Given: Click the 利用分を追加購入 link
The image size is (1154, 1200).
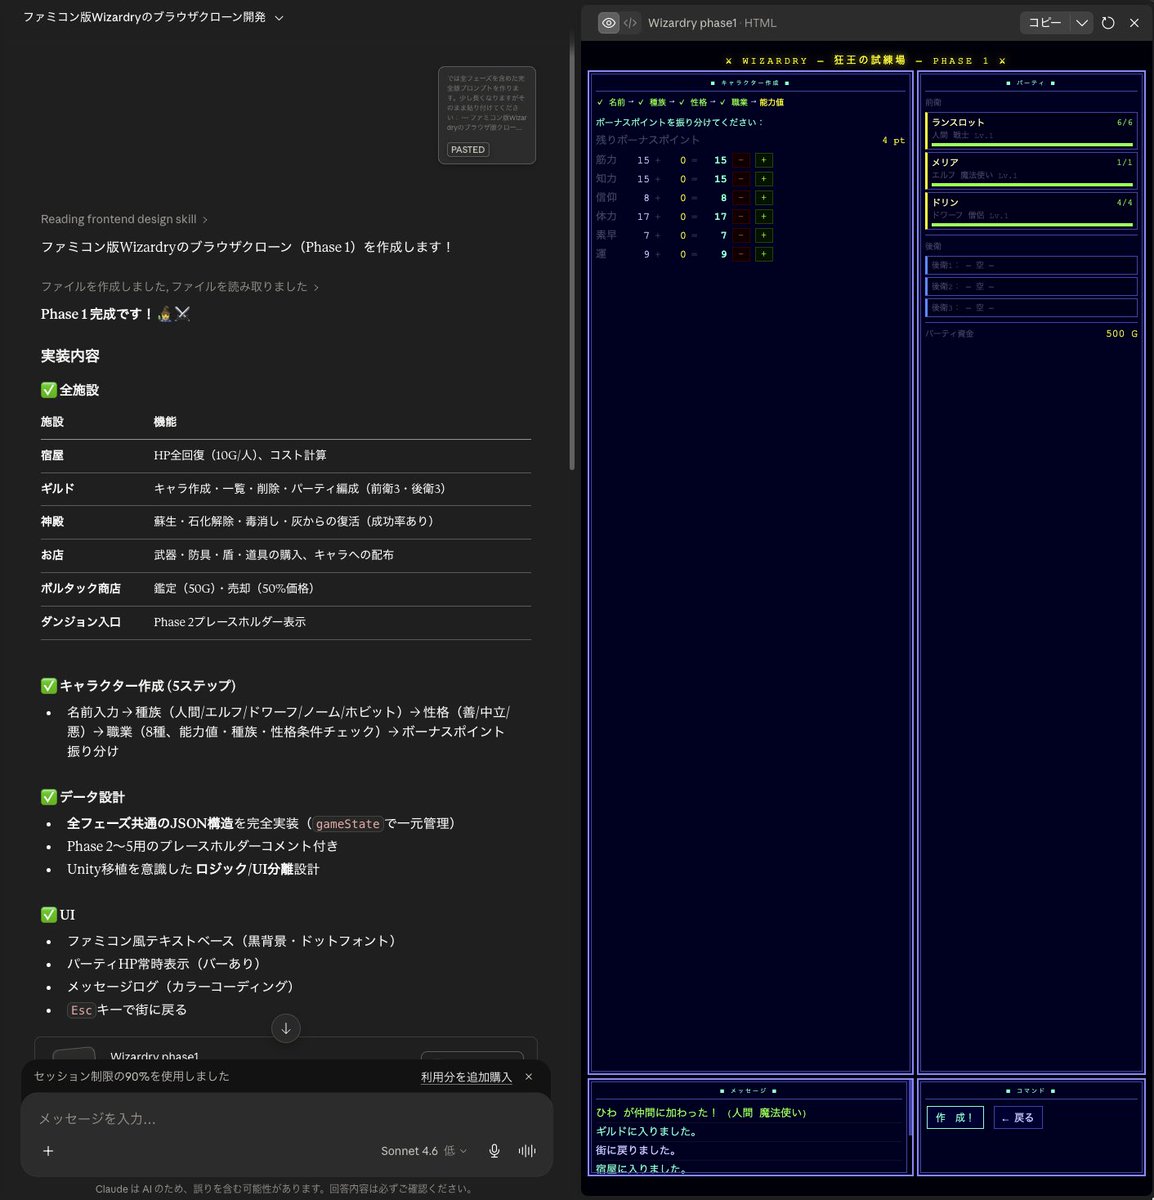Looking at the screenshot, I should coord(466,1077).
